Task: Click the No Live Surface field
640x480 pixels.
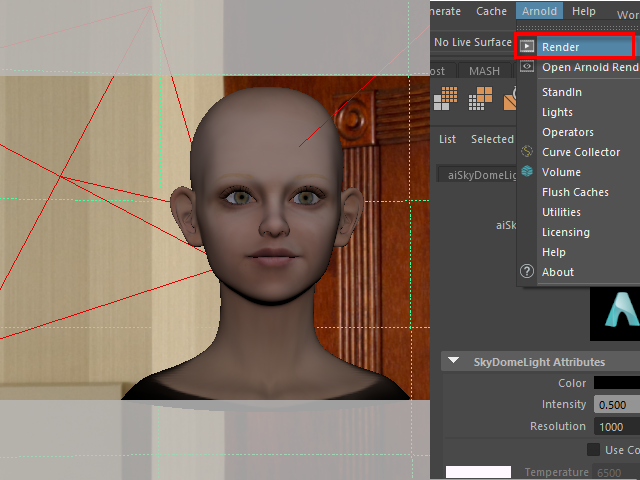Action: [472, 42]
